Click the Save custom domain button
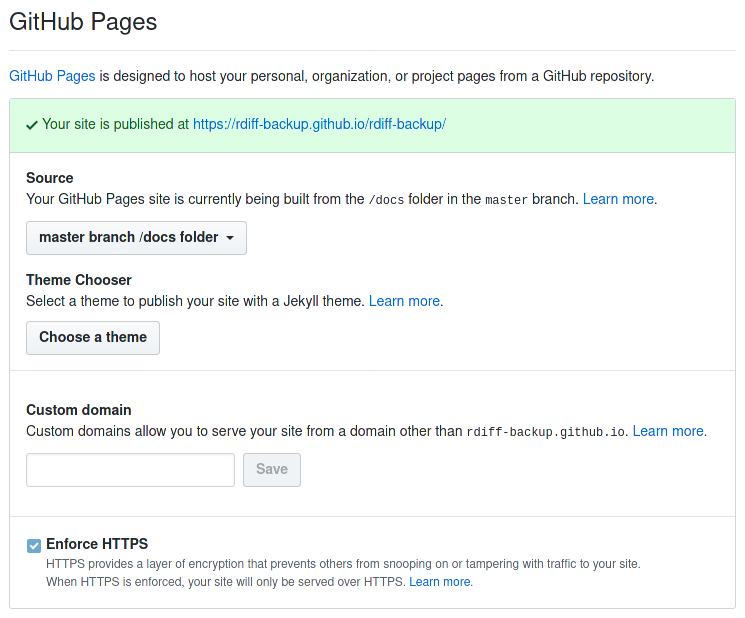 [272, 470]
